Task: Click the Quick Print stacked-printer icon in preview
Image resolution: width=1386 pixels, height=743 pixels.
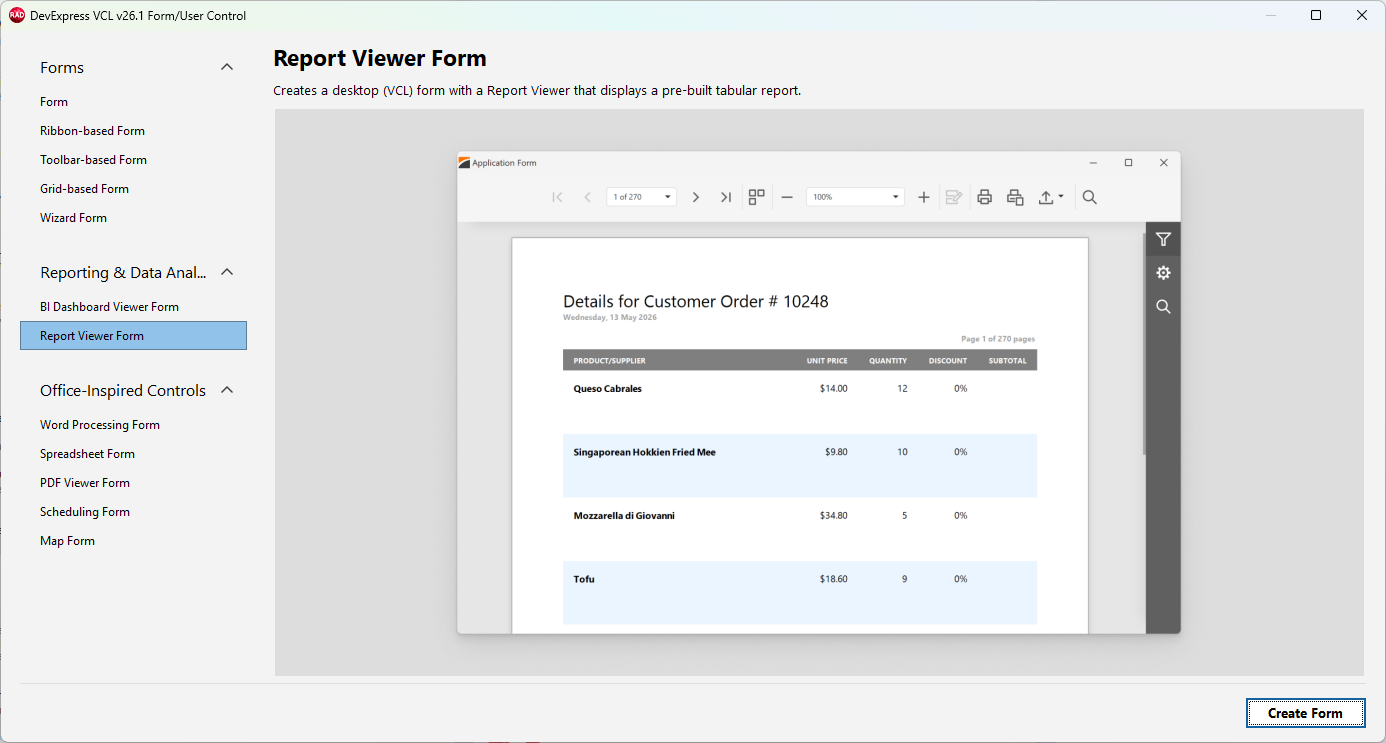Action: tap(1015, 197)
